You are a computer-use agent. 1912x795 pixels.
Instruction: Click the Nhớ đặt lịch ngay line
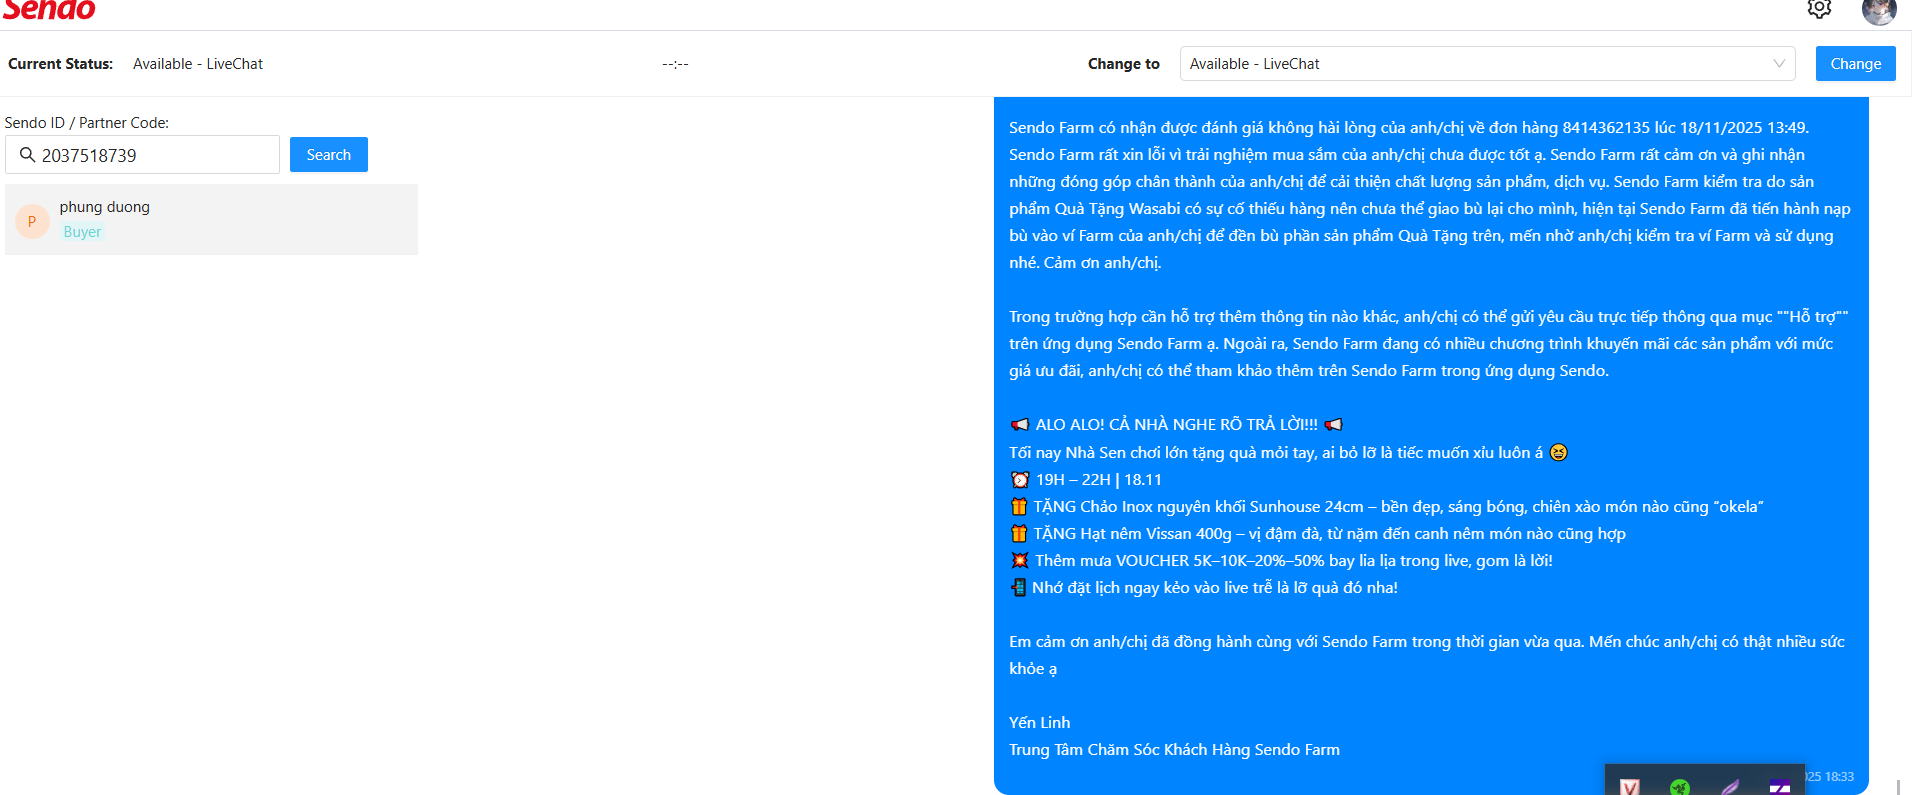point(1204,587)
